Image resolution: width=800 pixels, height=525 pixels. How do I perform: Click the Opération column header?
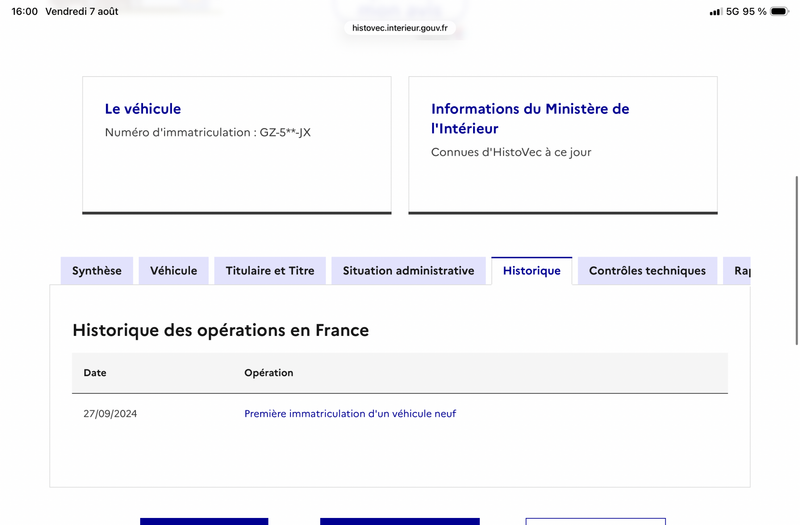tap(269, 373)
